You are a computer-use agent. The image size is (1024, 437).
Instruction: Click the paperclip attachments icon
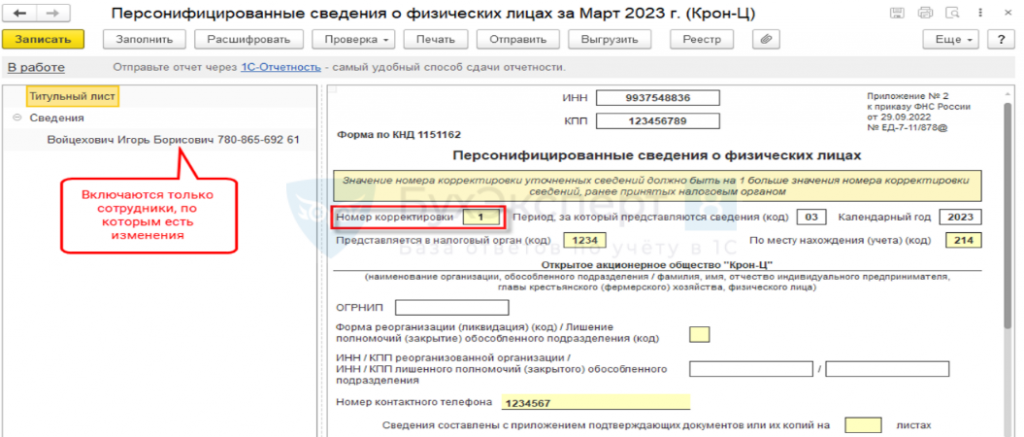[x=766, y=39]
